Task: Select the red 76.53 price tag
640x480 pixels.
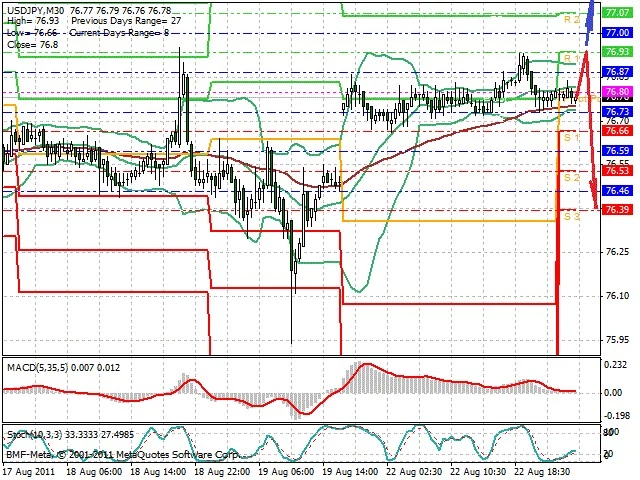Action: point(618,171)
